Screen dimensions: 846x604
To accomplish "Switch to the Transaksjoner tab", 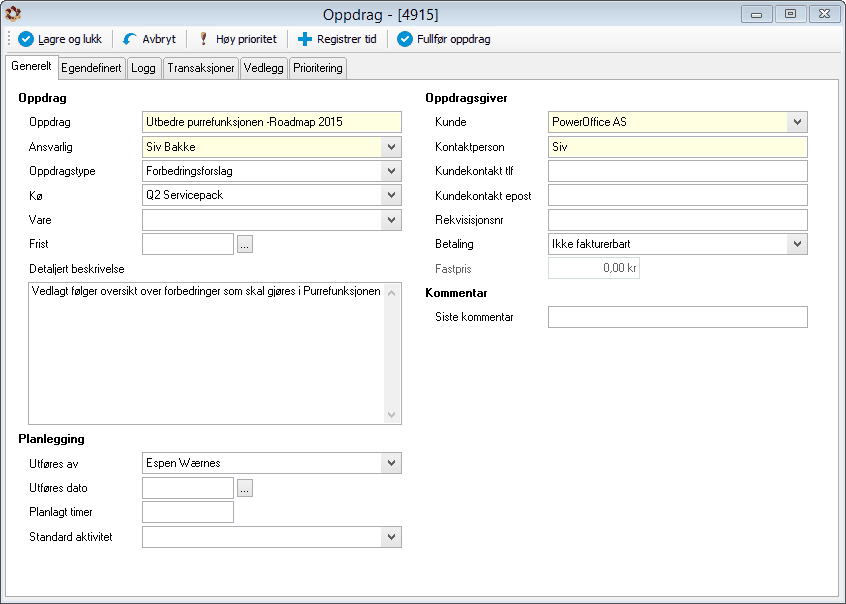I will tap(201, 68).
